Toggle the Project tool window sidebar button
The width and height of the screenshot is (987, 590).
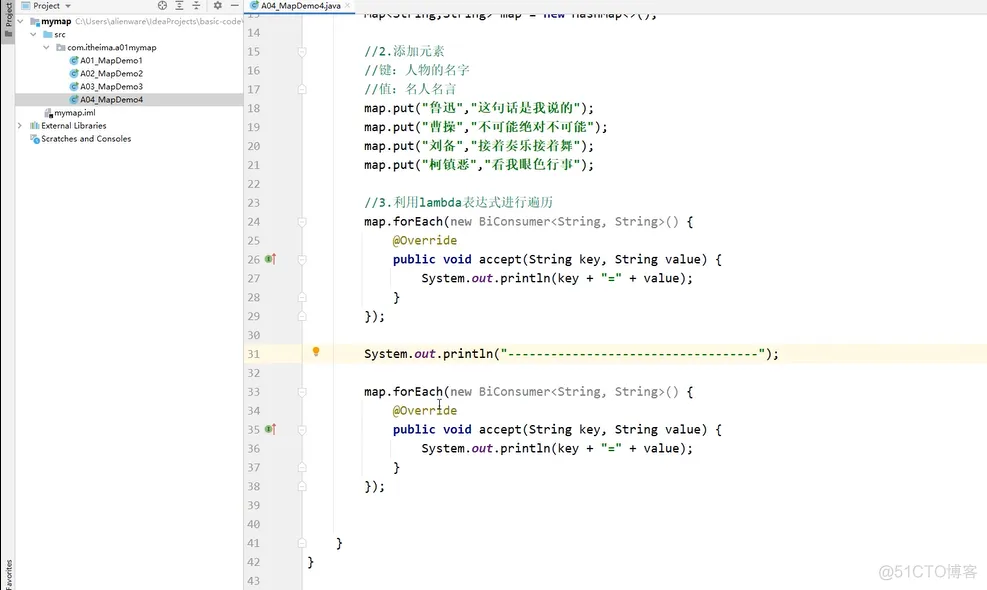coord(7,21)
